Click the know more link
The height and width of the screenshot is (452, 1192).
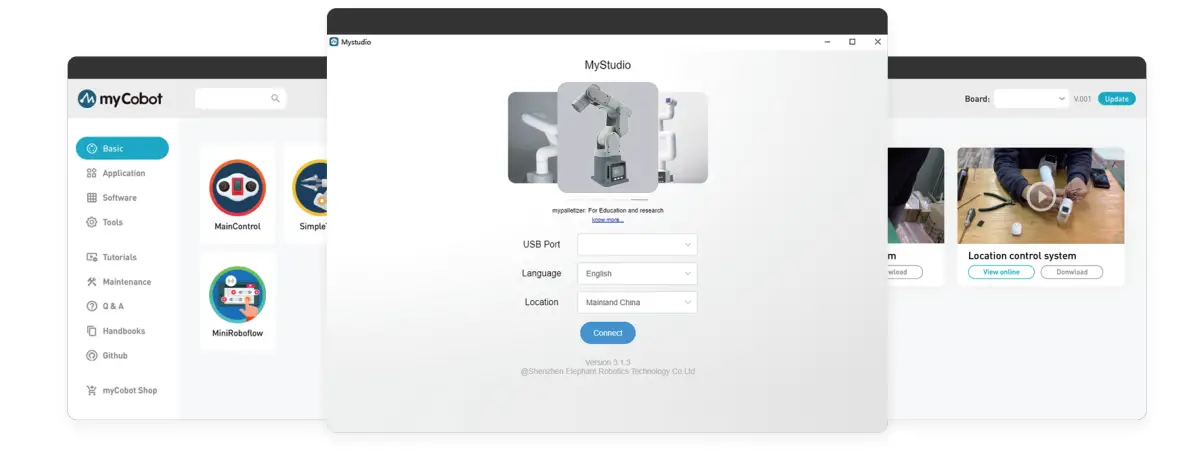[x=607, y=220]
